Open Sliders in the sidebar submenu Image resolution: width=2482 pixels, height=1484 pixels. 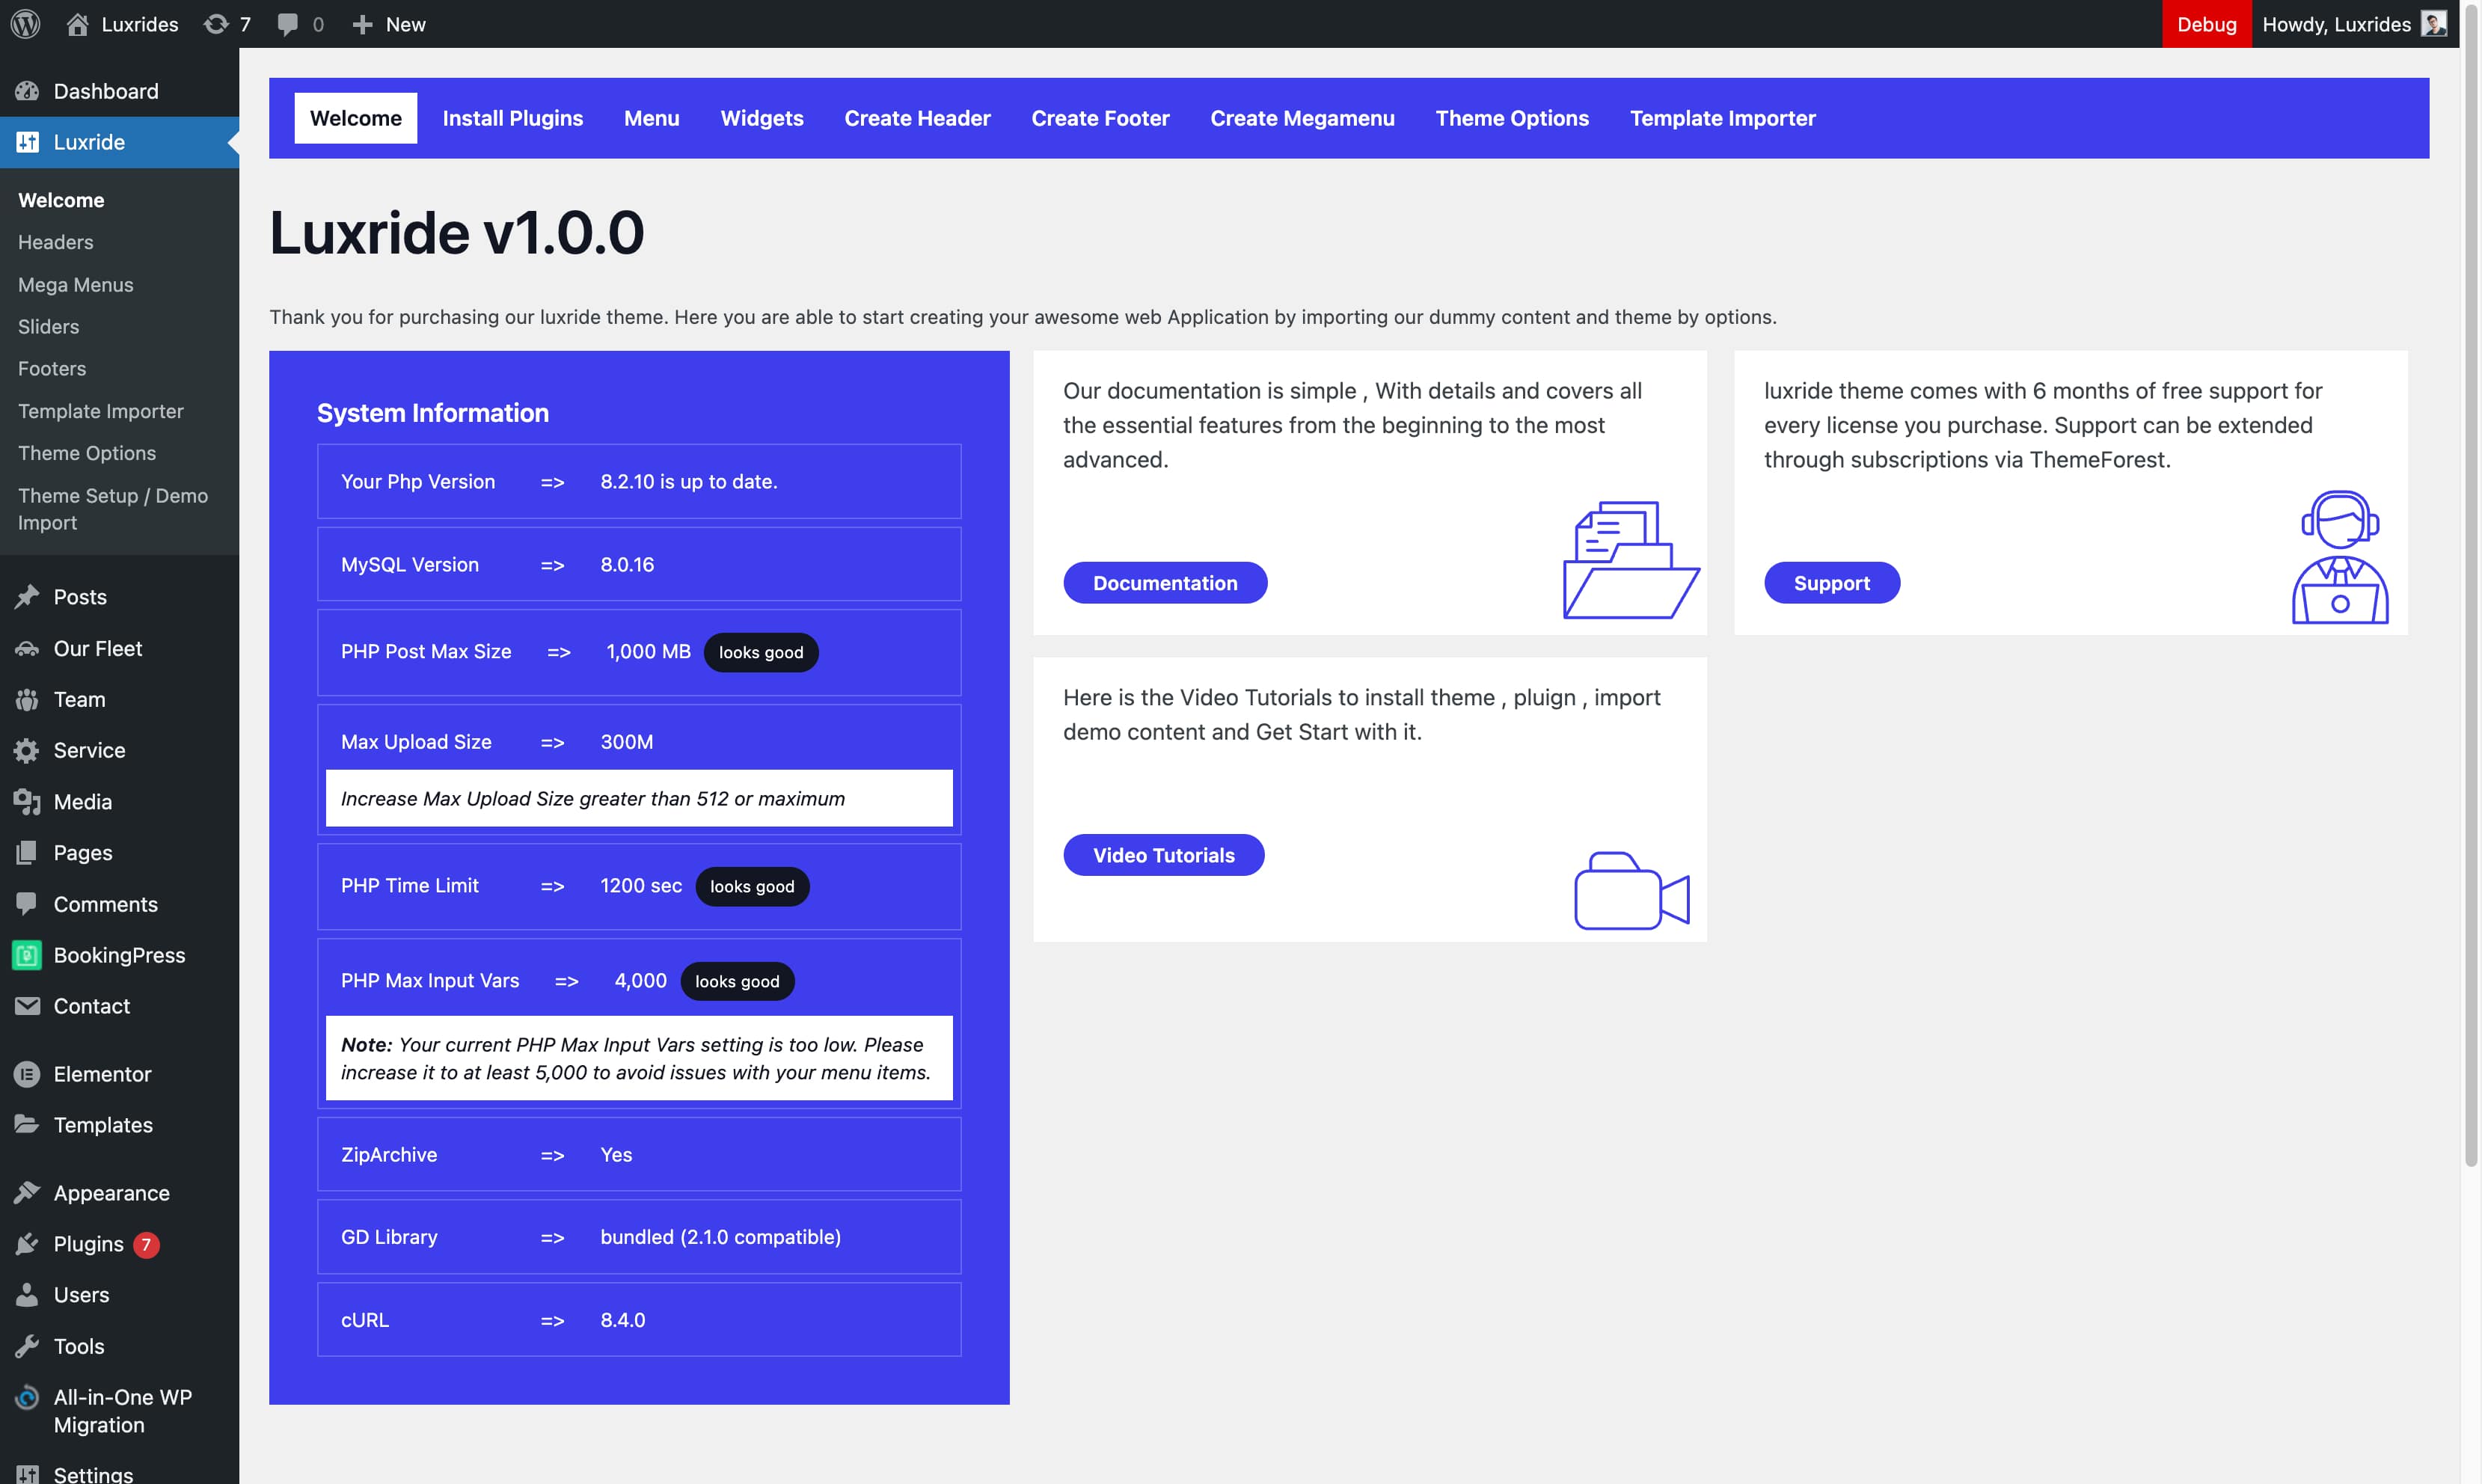(49, 327)
